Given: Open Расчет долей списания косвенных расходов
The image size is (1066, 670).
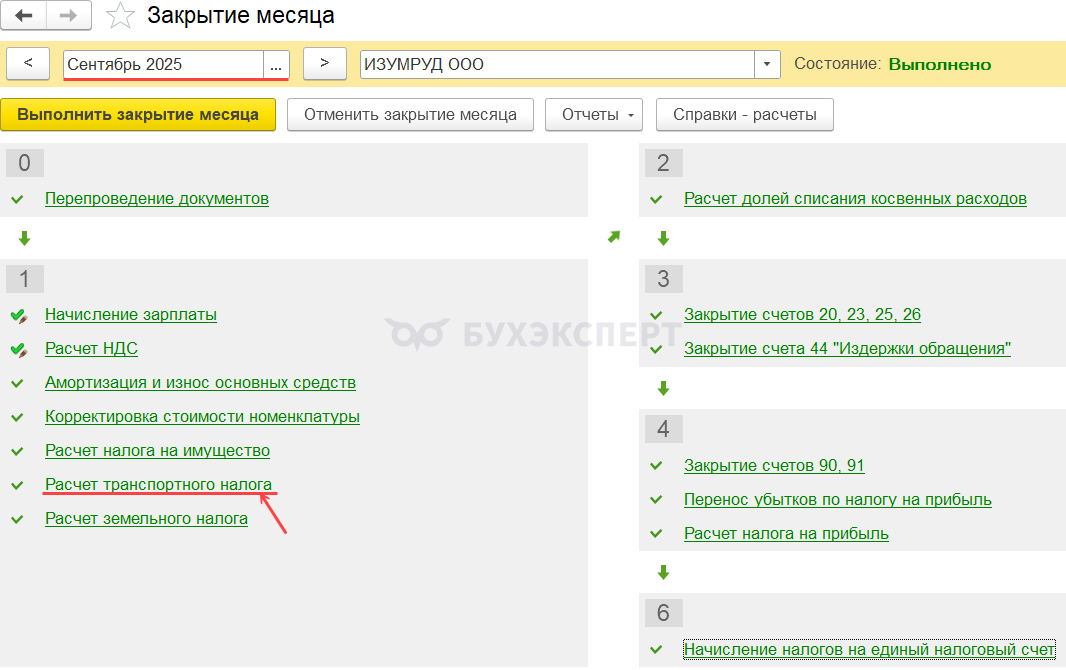Looking at the screenshot, I should tap(855, 198).
